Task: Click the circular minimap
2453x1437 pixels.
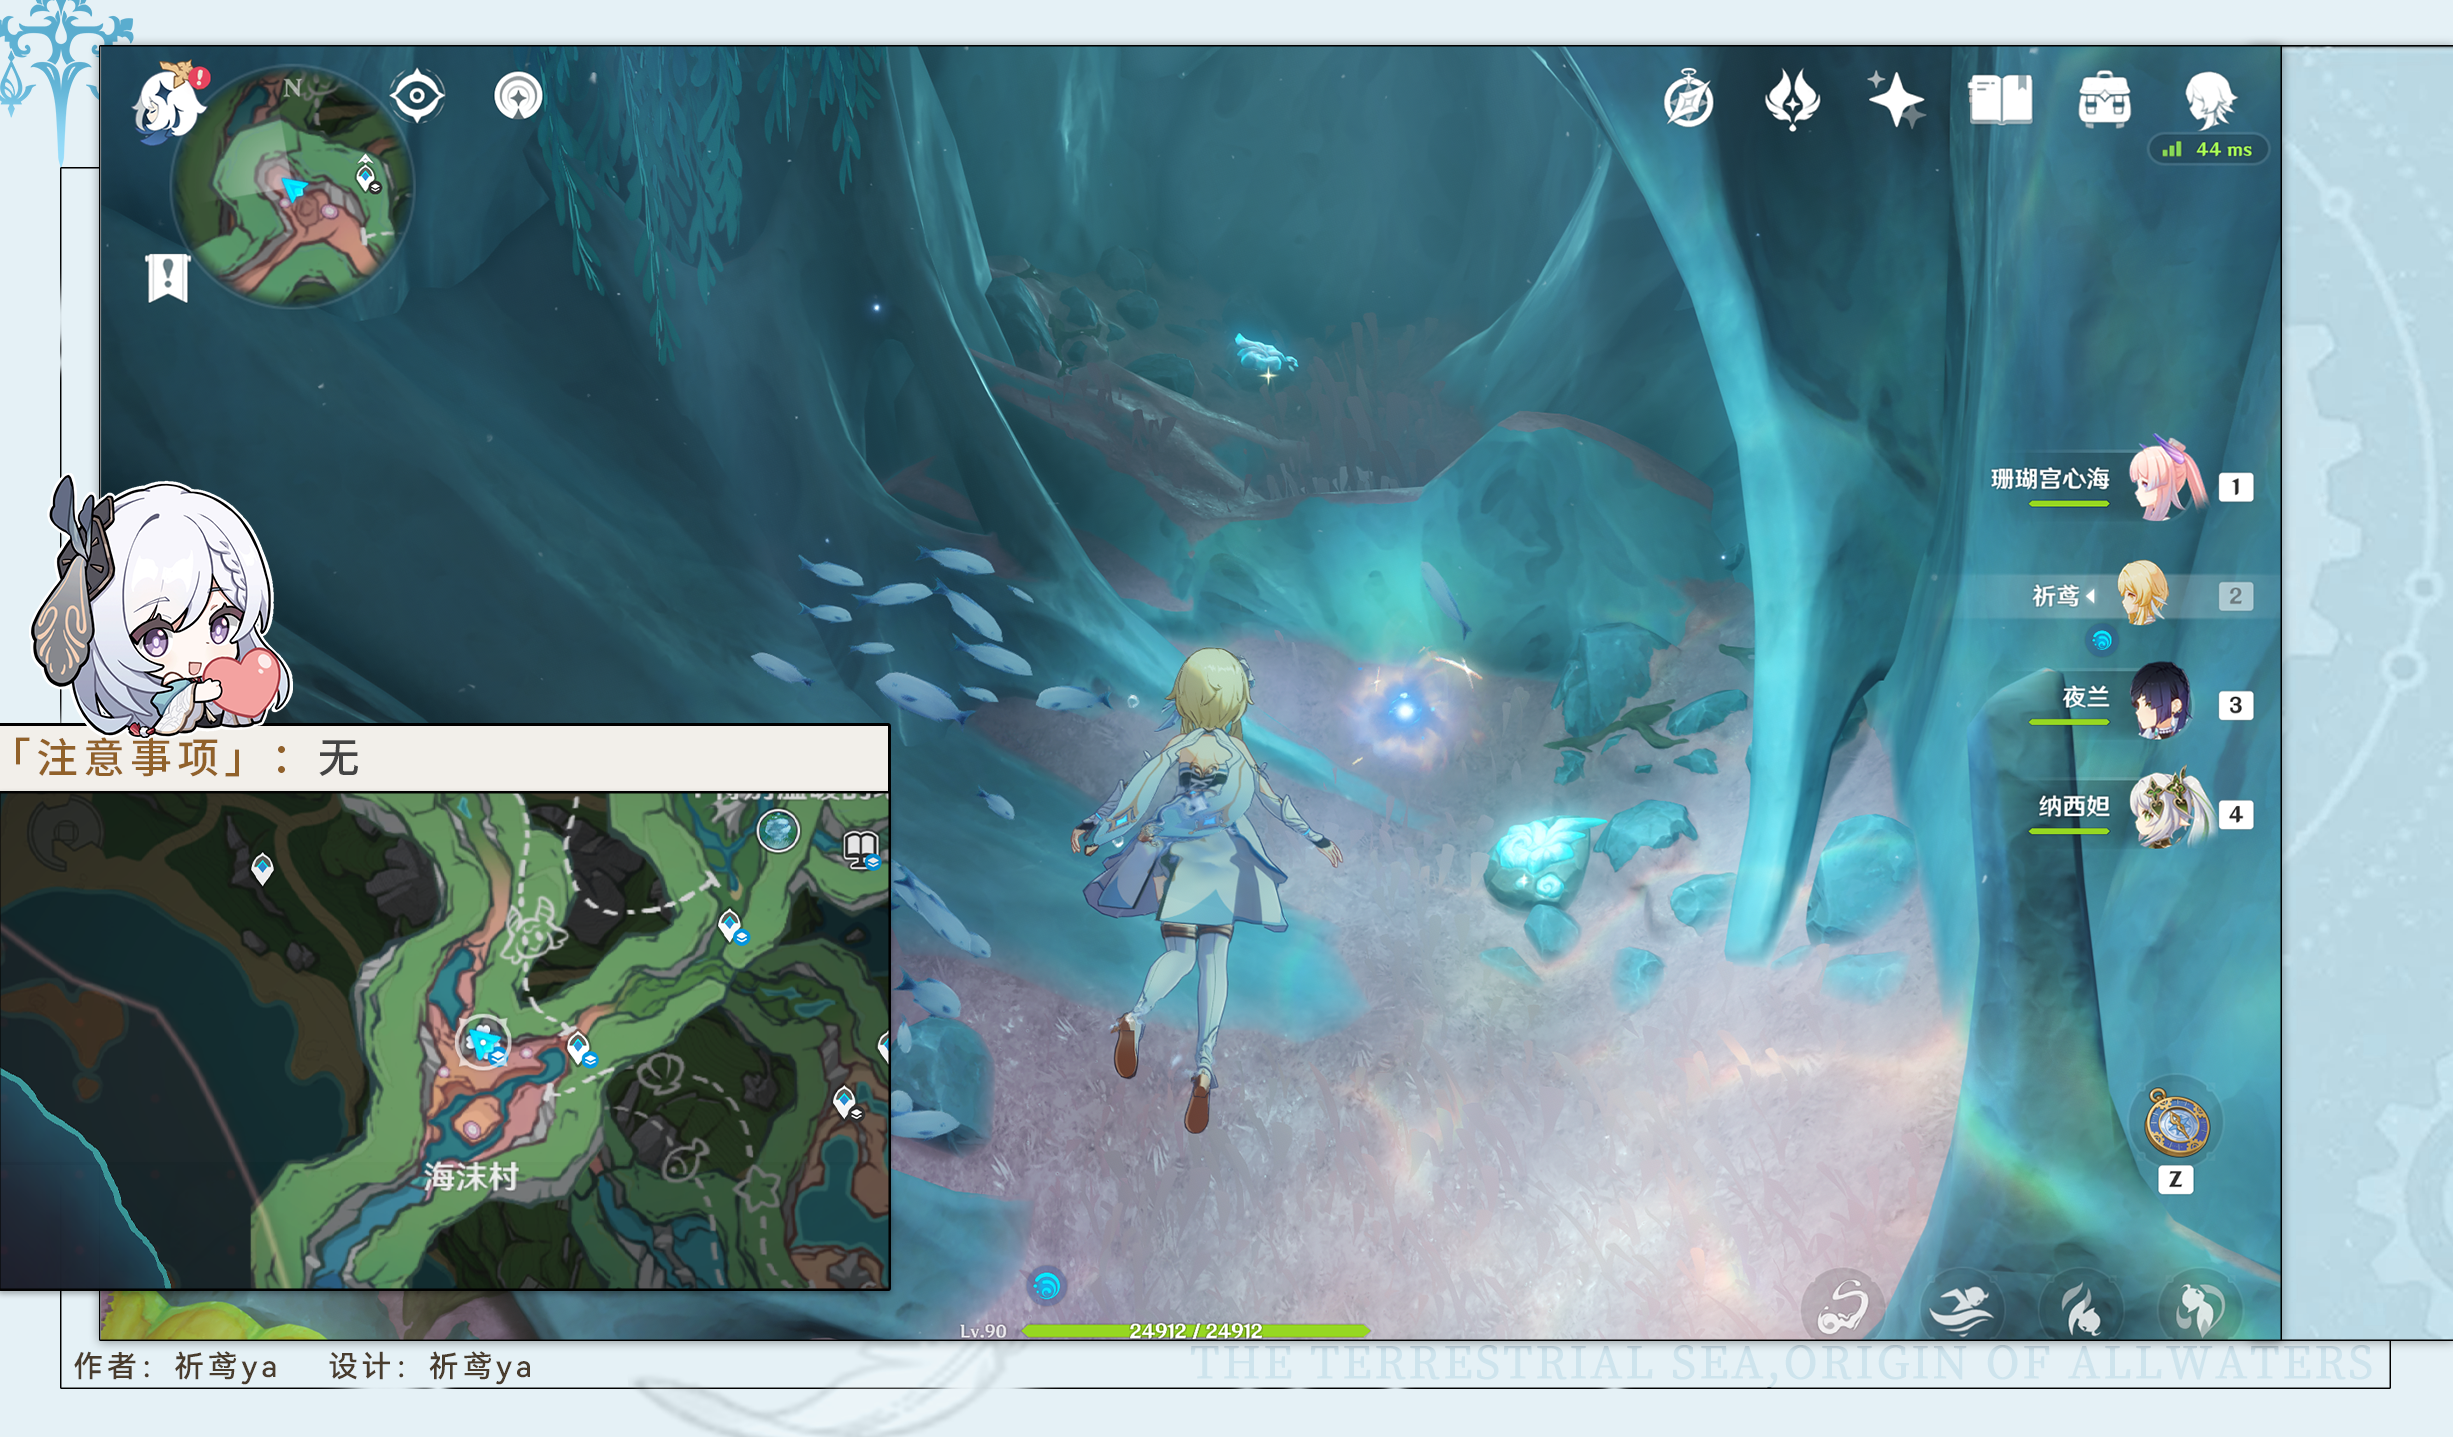Action: click(292, 187)
